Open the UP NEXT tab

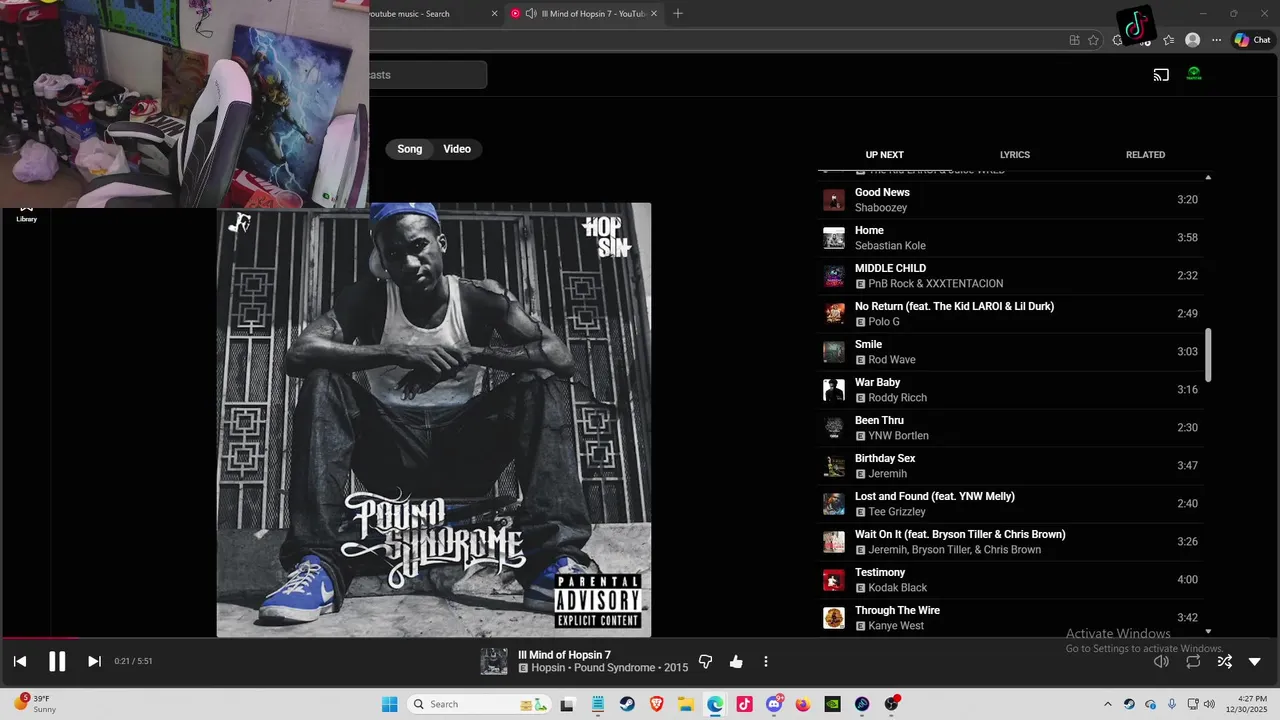click(x=884, y=155)
